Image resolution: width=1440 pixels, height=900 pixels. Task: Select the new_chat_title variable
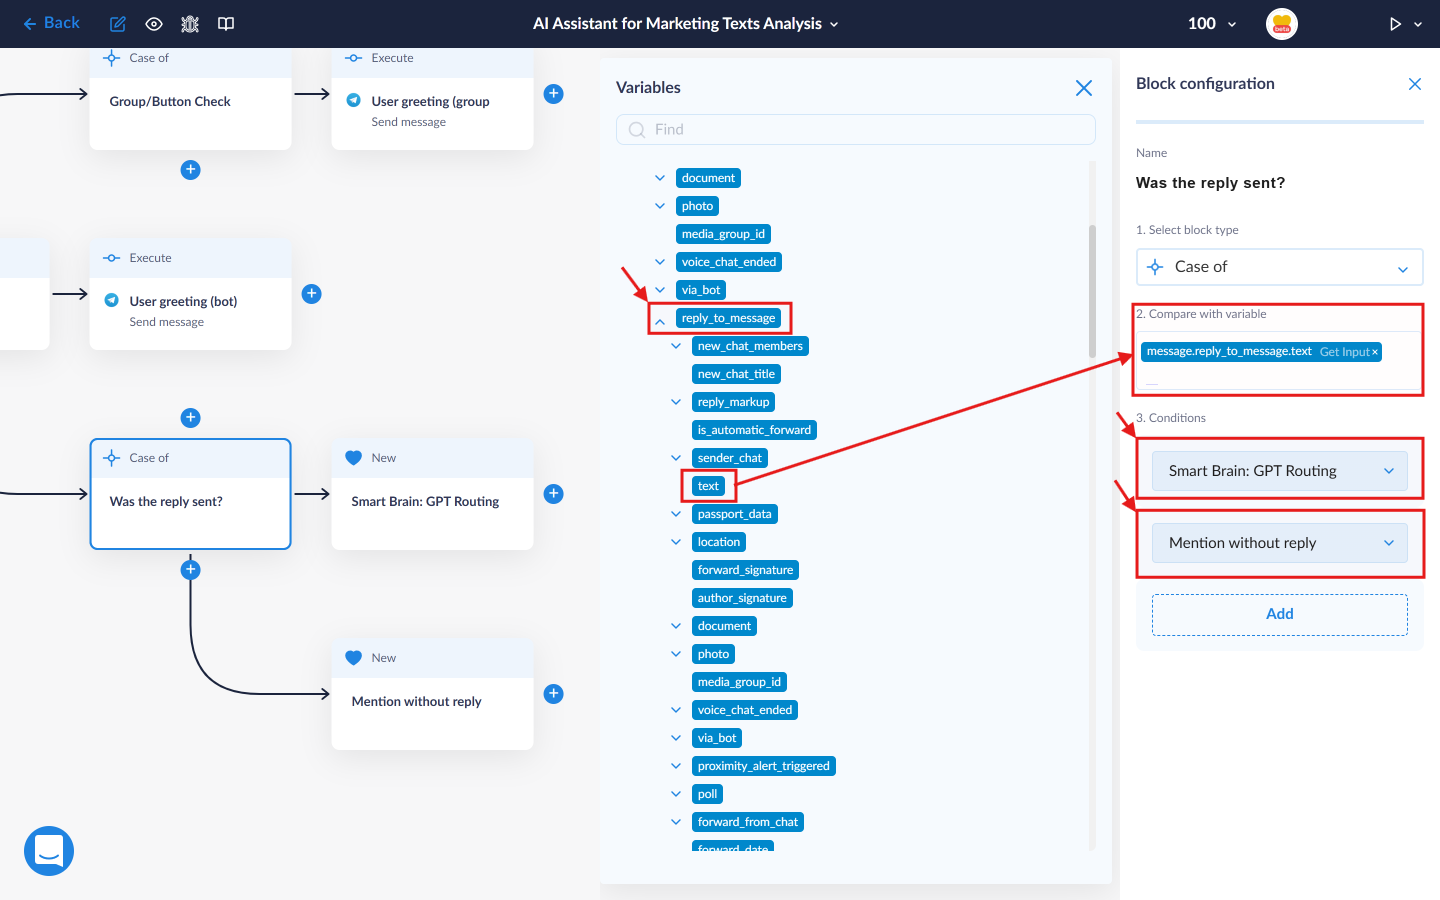(736, 374)
